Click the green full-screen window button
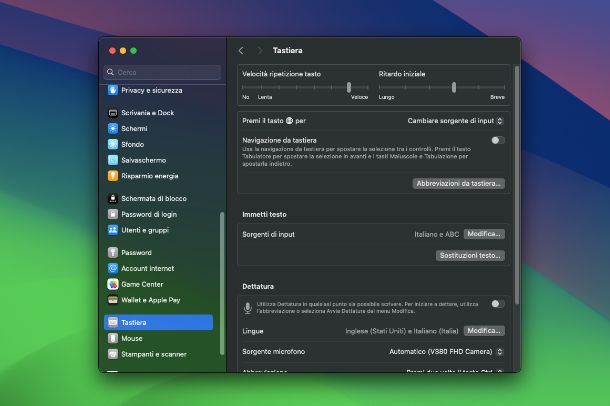This screenshot has height=406, width=610. click(133, 51)
